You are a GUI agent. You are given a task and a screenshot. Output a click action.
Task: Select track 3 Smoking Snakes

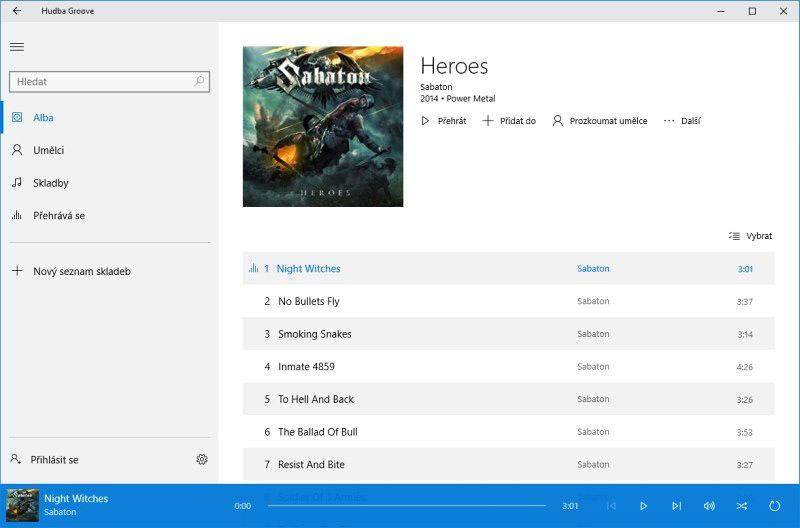[x=509, y=334]
